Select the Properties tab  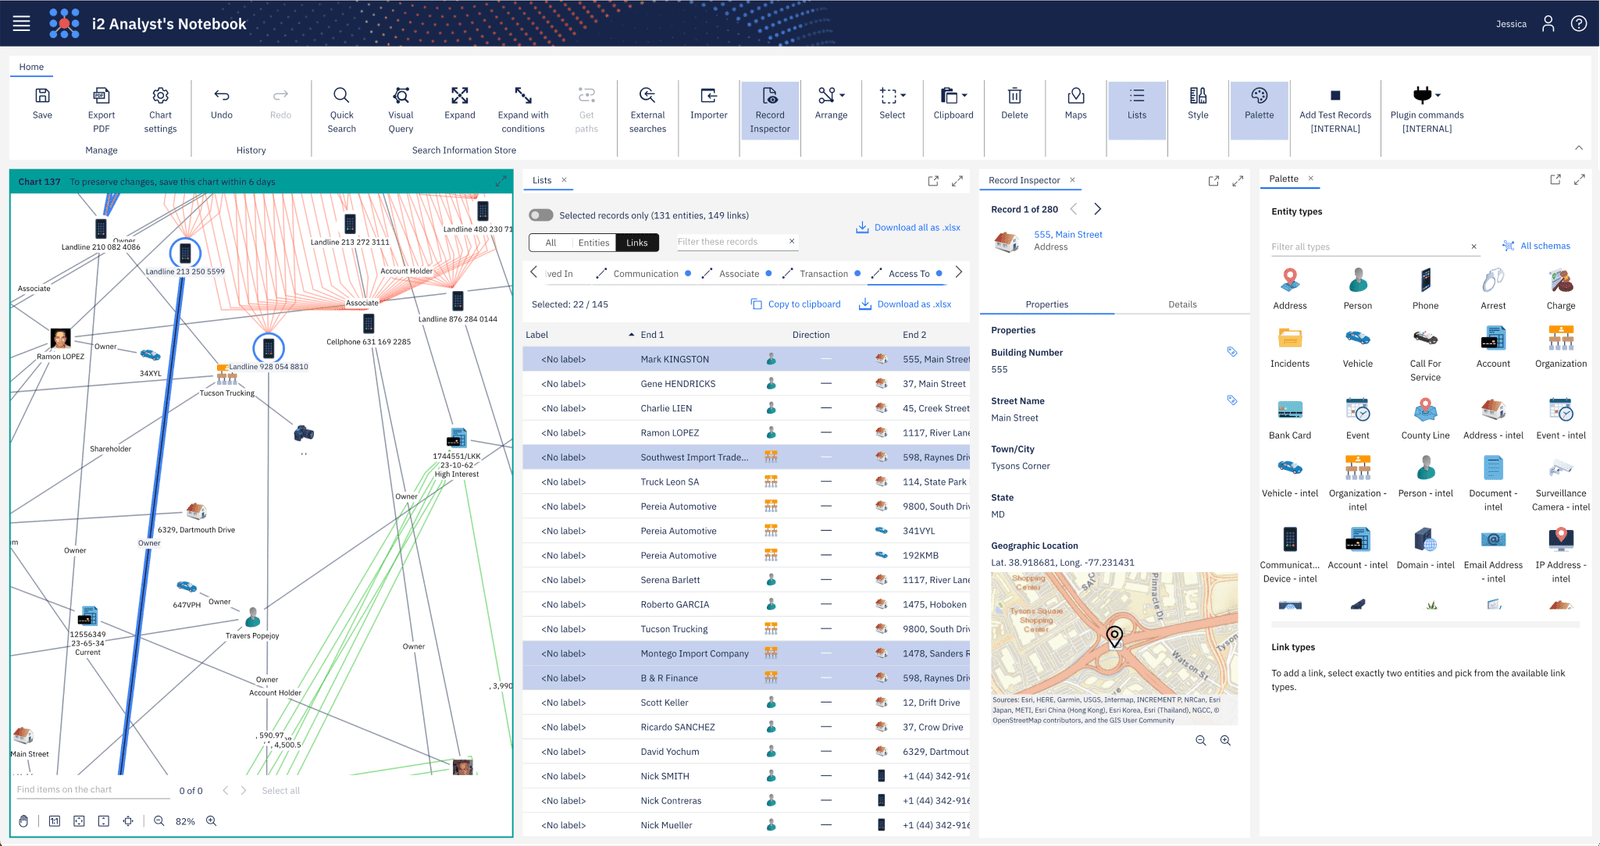[x=1047, y=304]
